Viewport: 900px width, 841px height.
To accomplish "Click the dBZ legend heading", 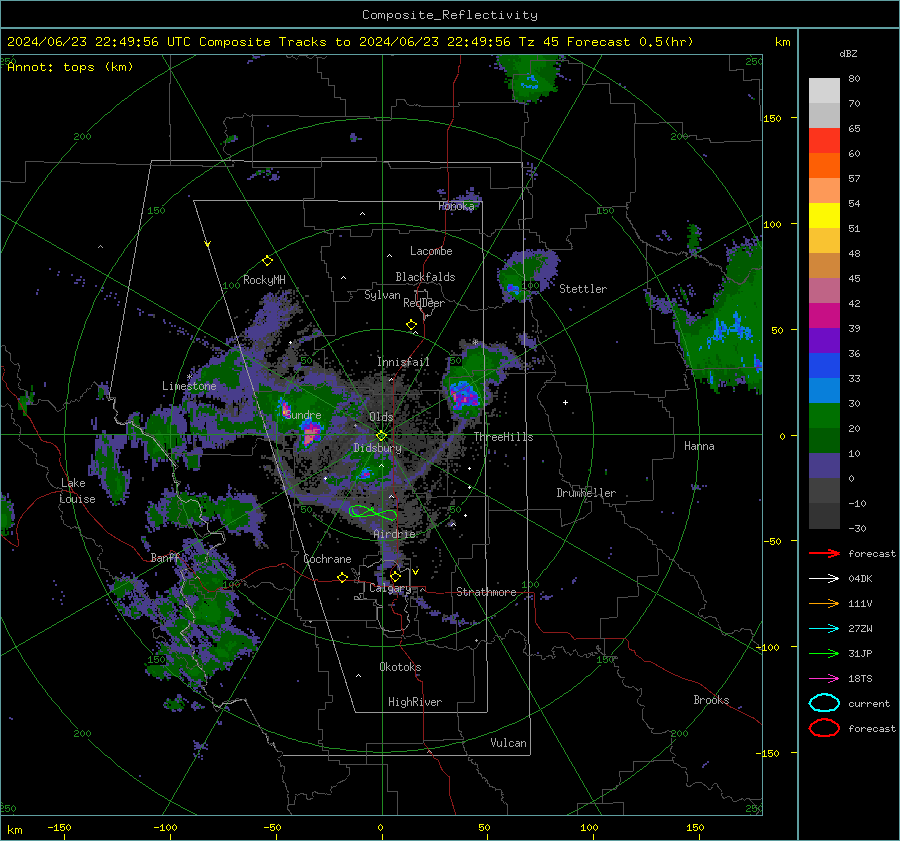I will pos(848,54).
